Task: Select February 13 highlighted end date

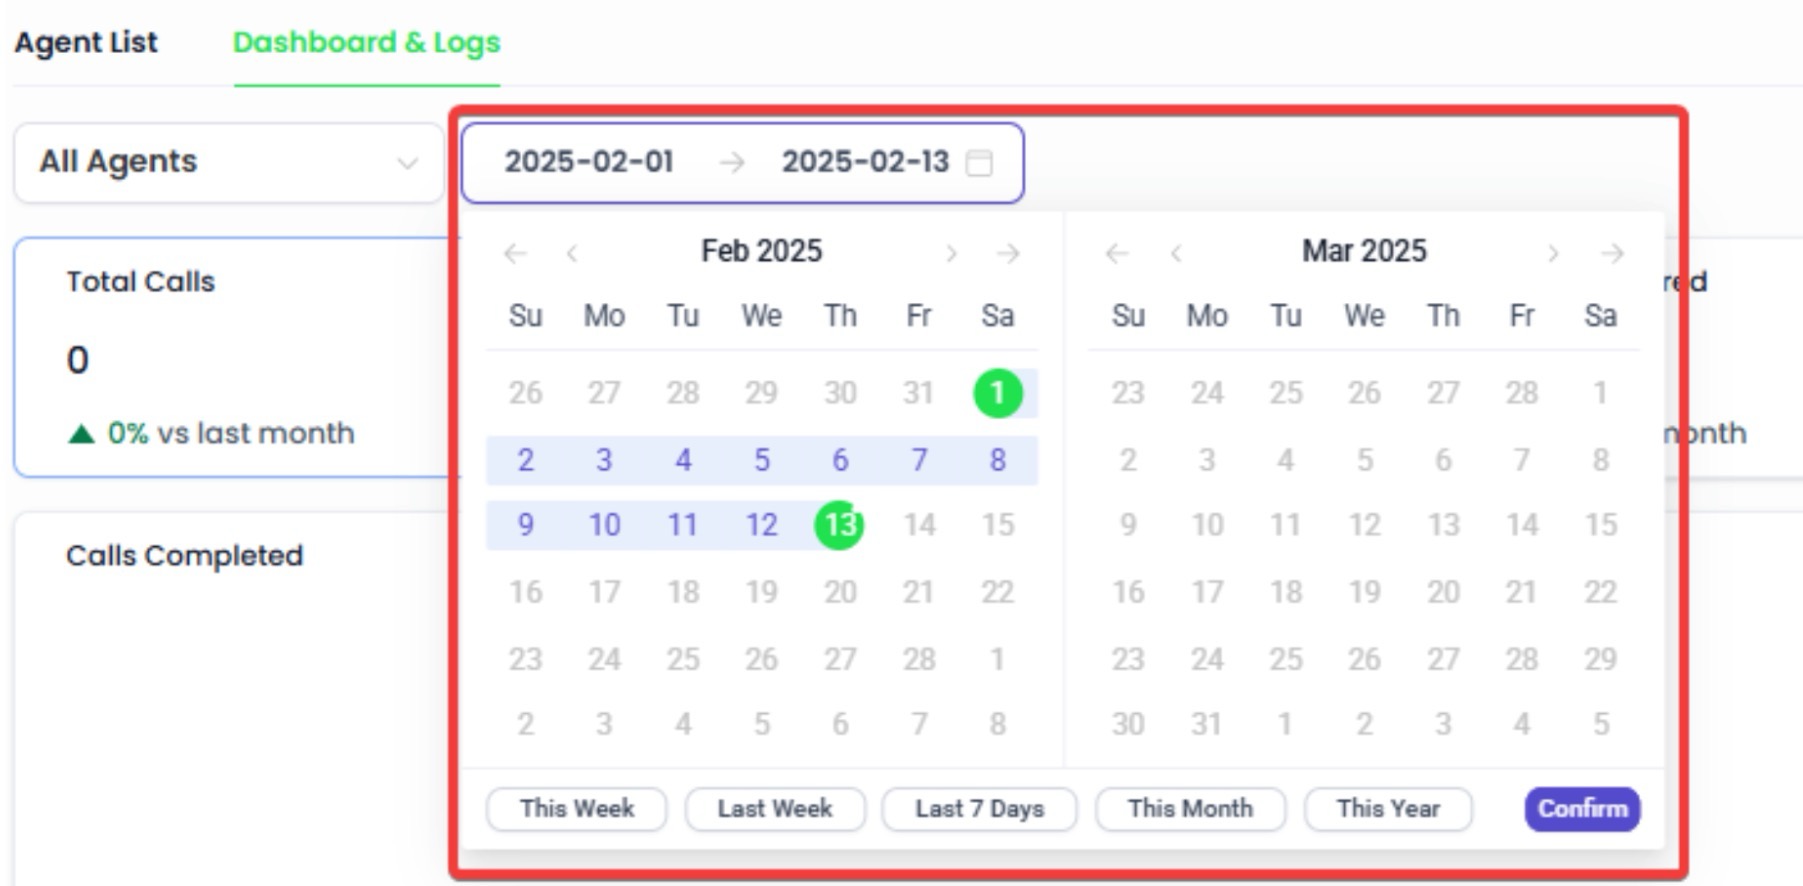Action: [839, 525]
